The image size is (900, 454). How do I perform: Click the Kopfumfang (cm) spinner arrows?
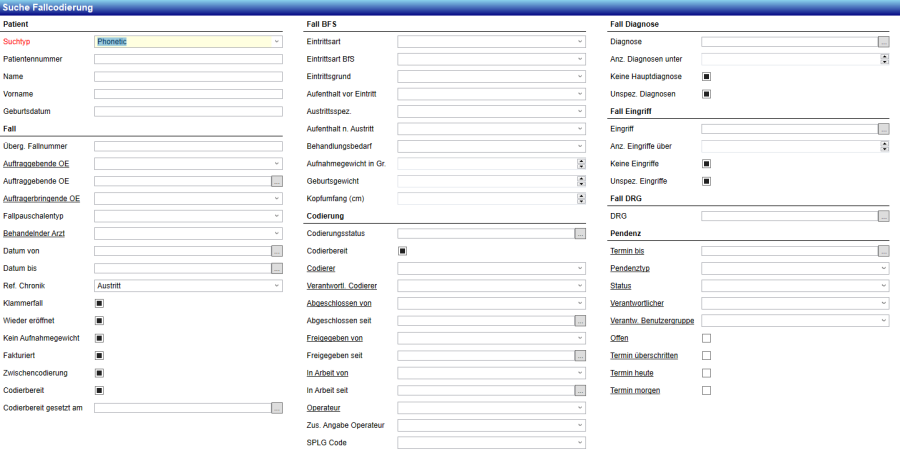(x=581, y=199)
